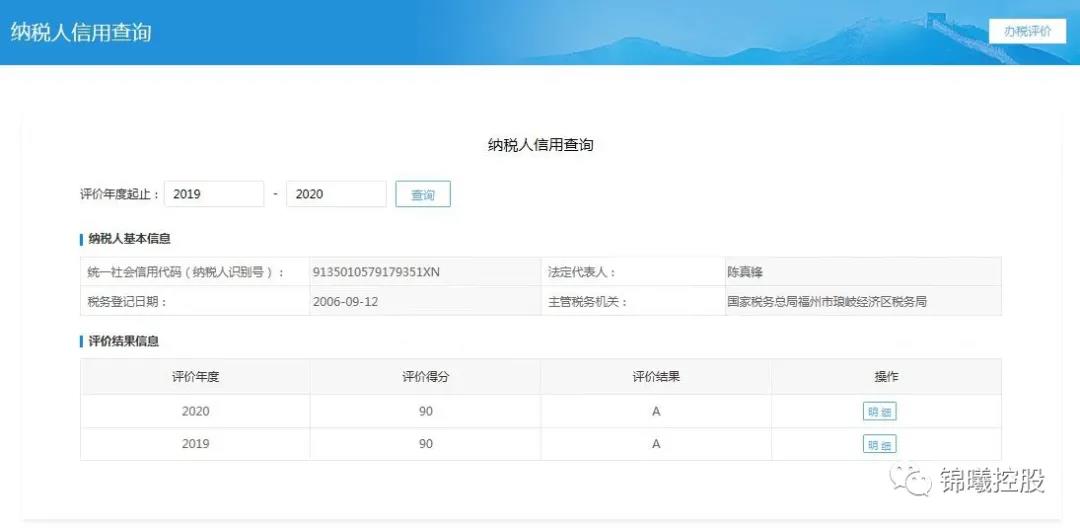Click the 操作 column header
Viewport: 1080px width, 528px height.
[886, 377]
